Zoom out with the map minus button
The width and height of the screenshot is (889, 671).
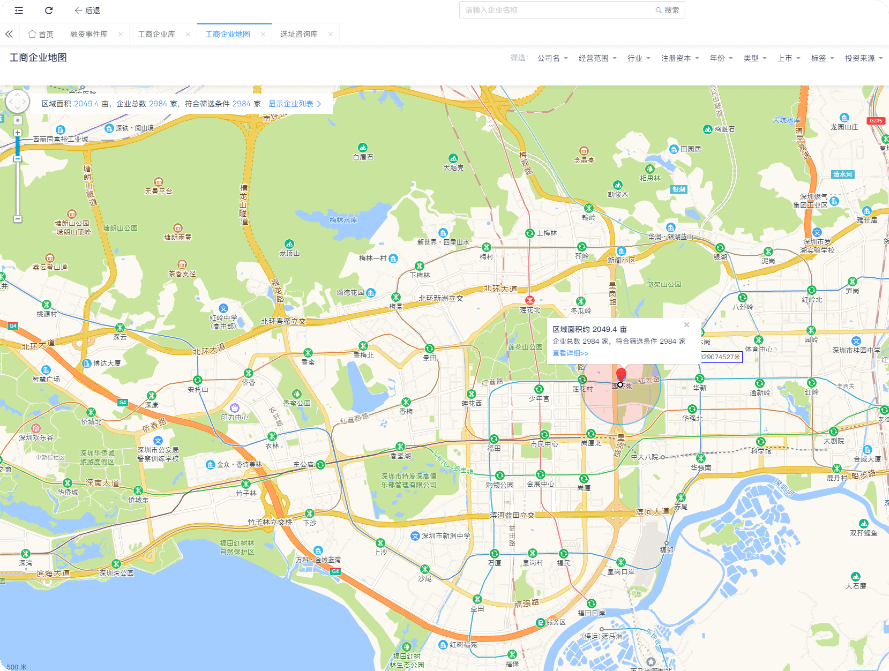click(18, 218)
